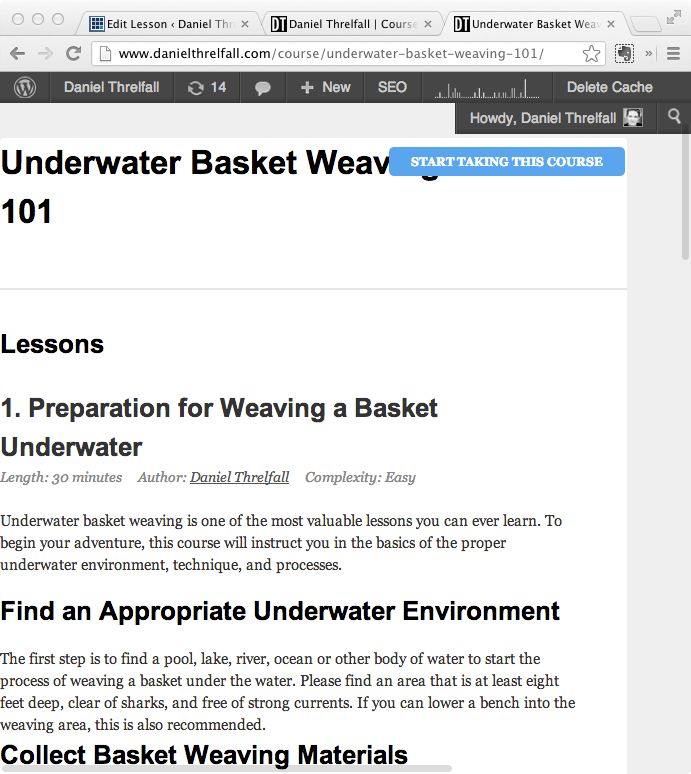Open the New content menu
This screenshot has height=774, width=691.
(x=326, y=87)
